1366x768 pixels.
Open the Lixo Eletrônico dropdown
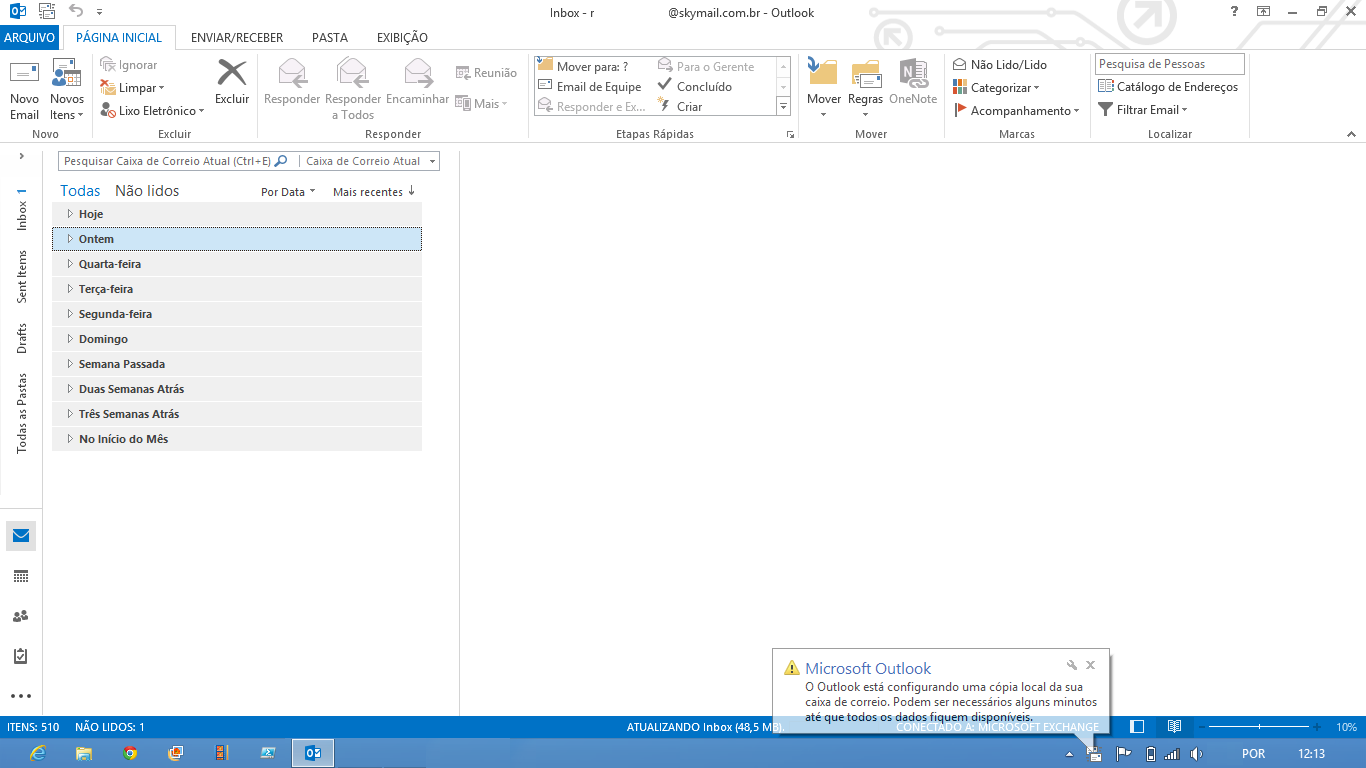point(152,111)
